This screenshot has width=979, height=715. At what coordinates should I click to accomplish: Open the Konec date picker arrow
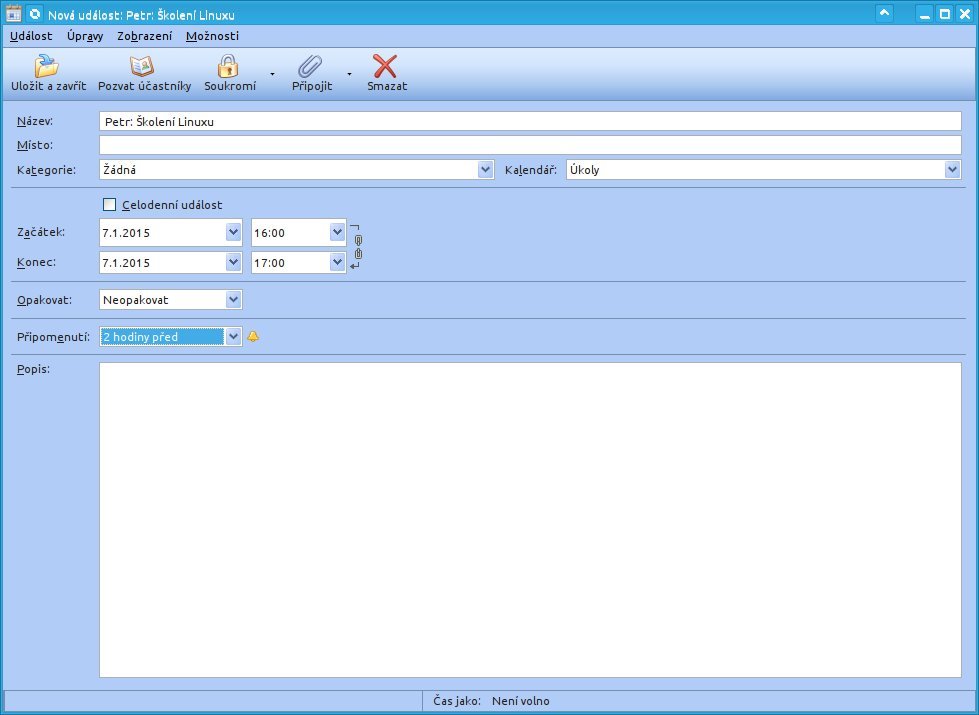pyautogui.click(x=233, y=262)
